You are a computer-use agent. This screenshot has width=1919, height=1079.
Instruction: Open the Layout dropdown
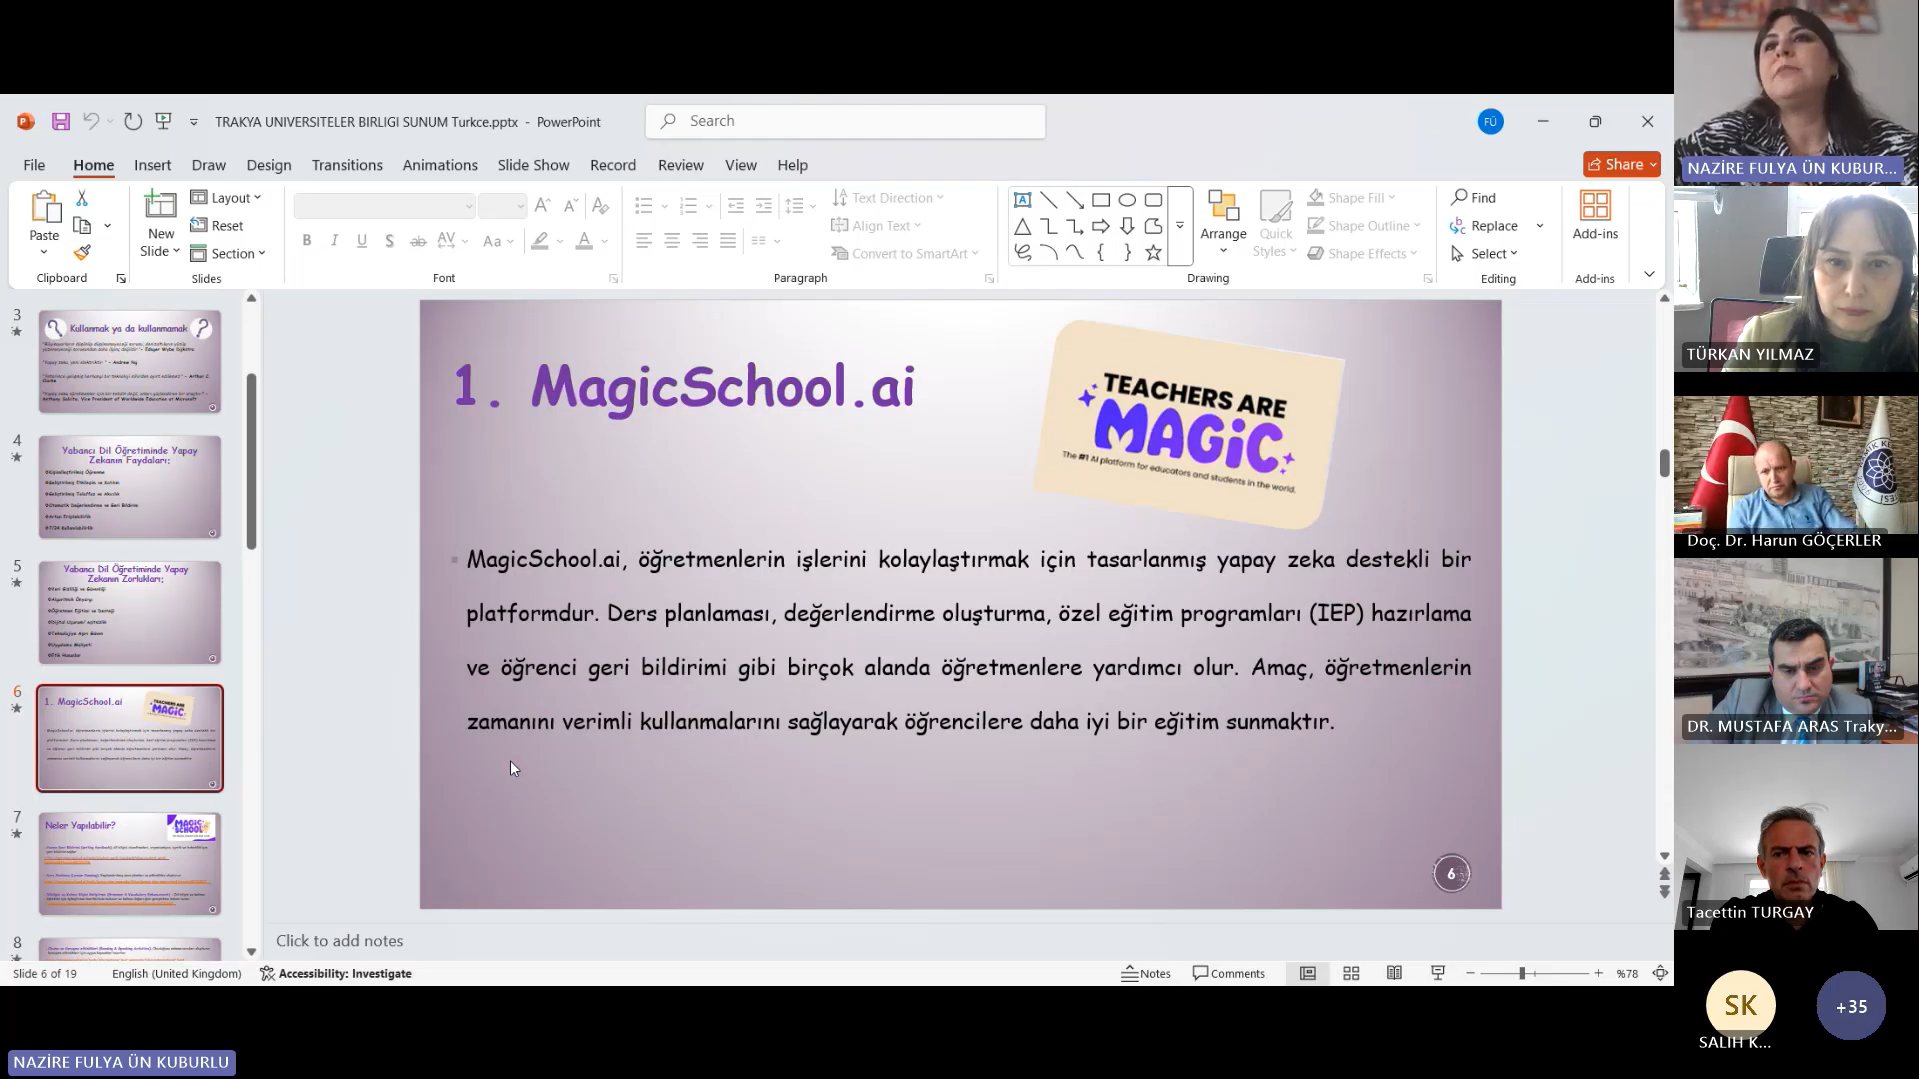[226, 198]
